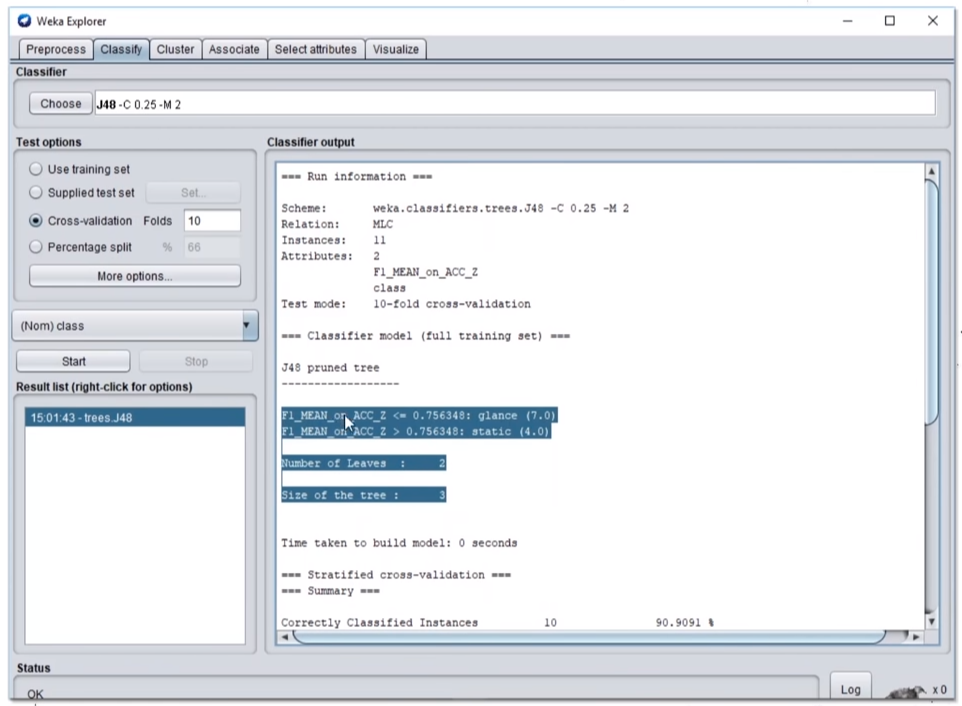Go to Select attributes tab
Viewport: 962px width, 706px height.
tap(316, 49)
